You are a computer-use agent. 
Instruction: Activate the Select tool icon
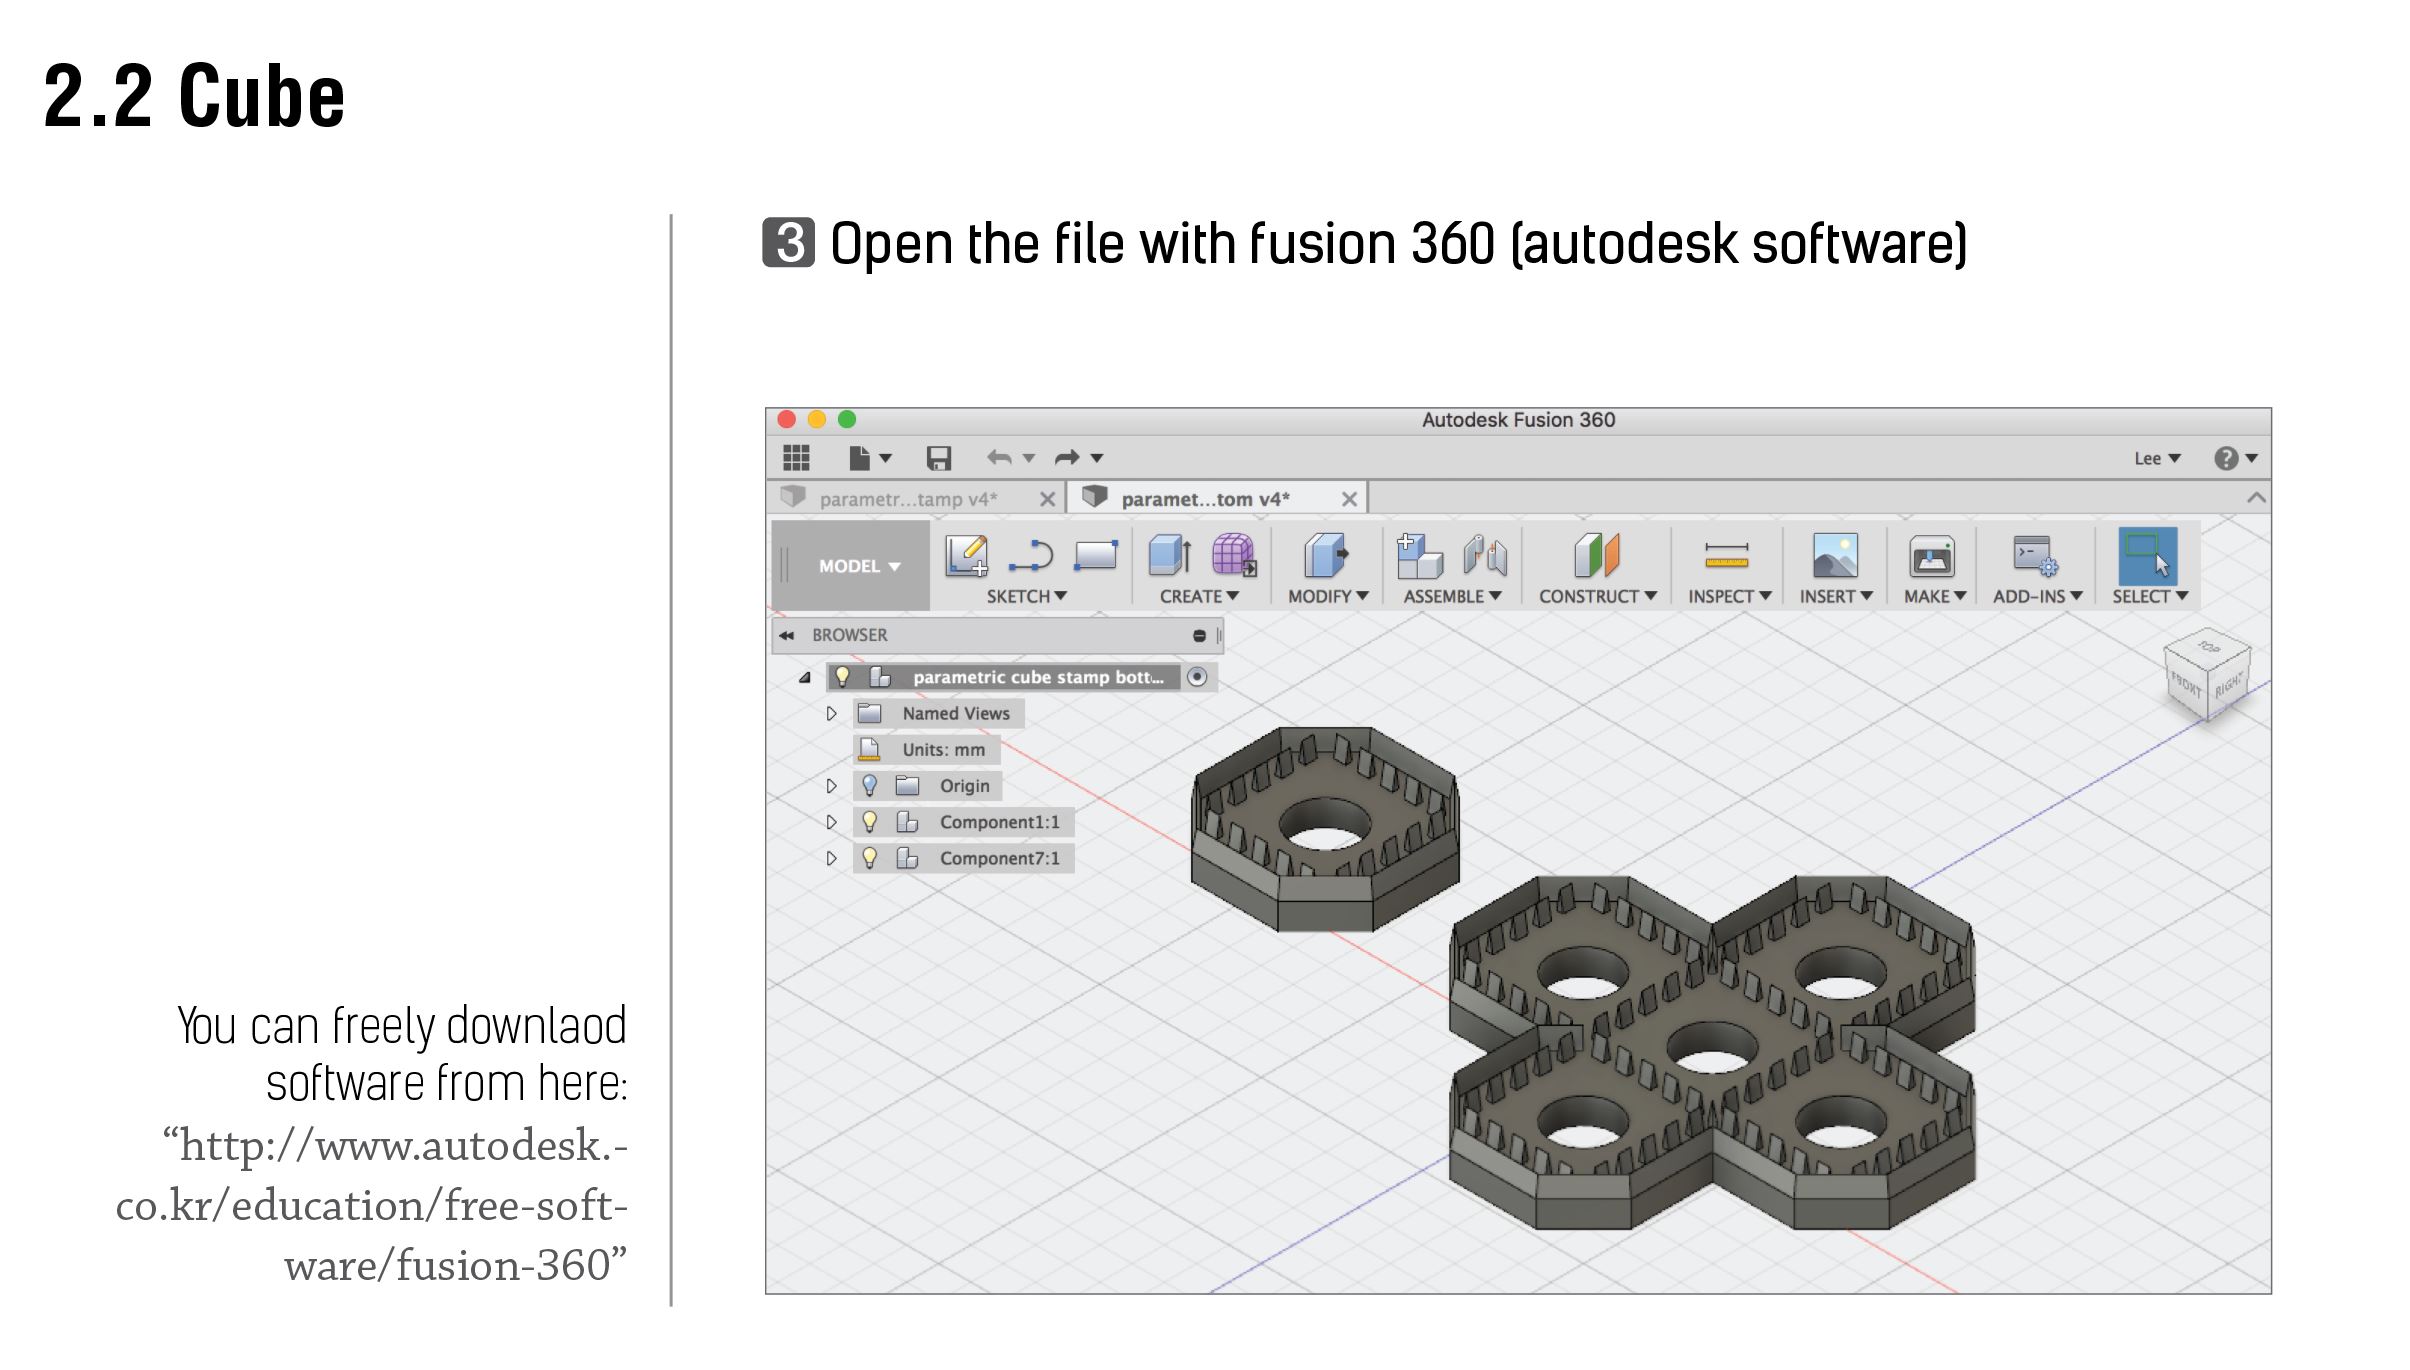click(x=2148, y=556)
